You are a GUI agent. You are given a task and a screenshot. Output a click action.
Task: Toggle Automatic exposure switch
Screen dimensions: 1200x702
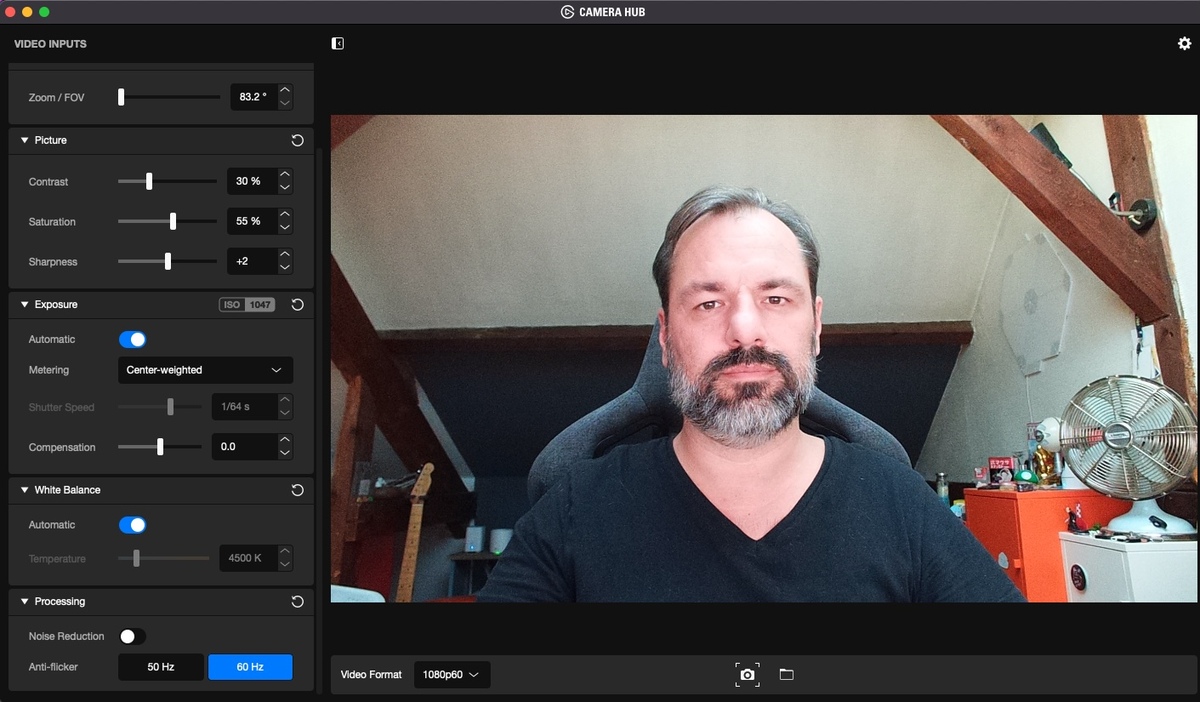coord(132,339)
